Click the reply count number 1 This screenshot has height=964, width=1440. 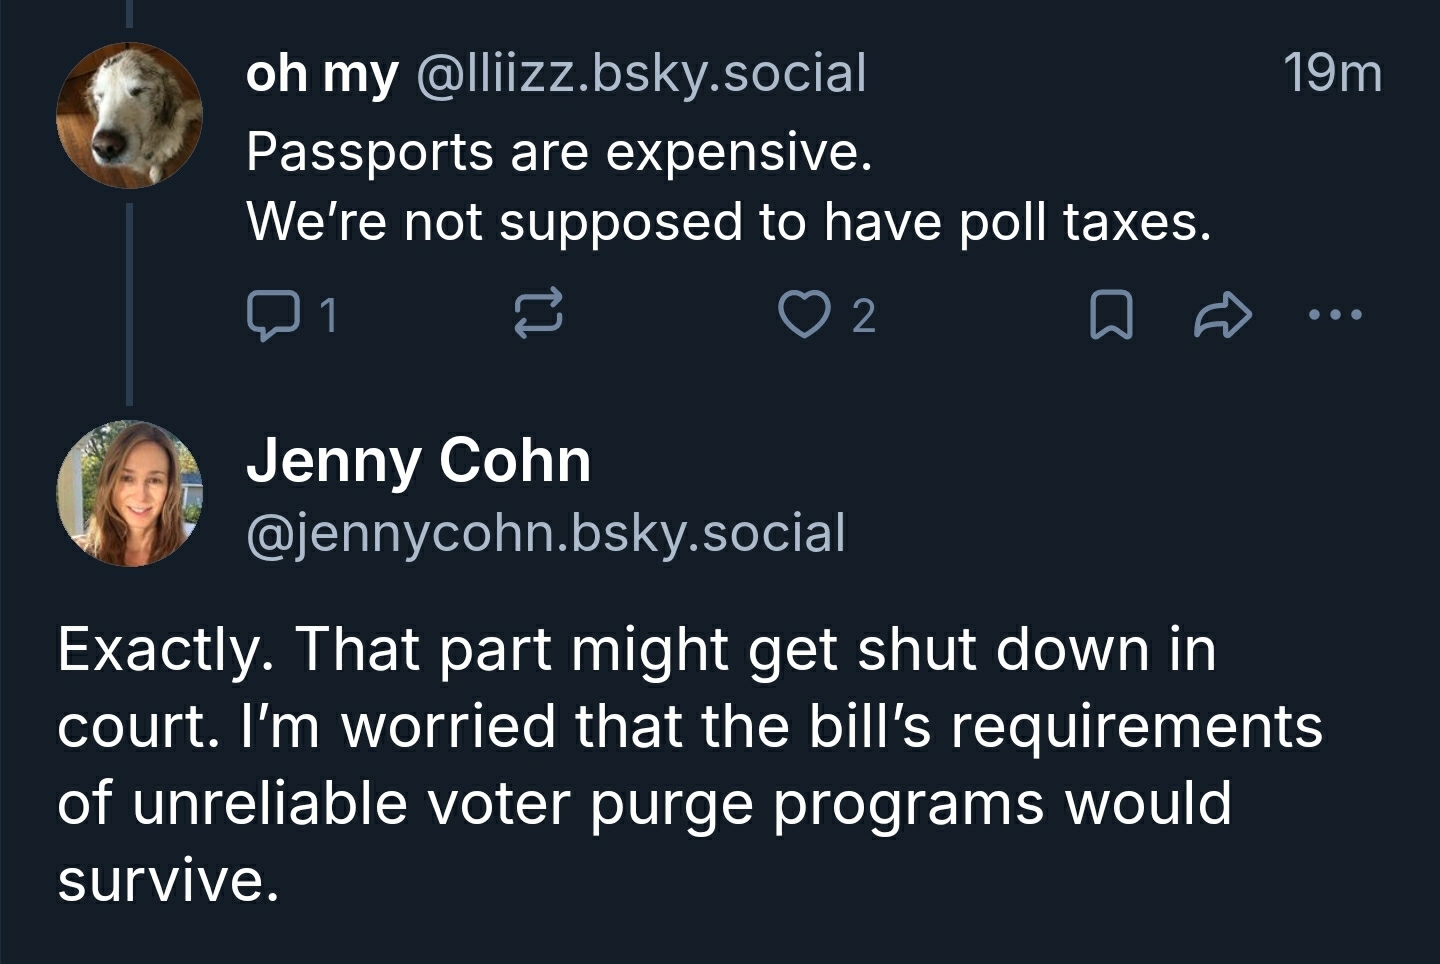tap(329, 316)
